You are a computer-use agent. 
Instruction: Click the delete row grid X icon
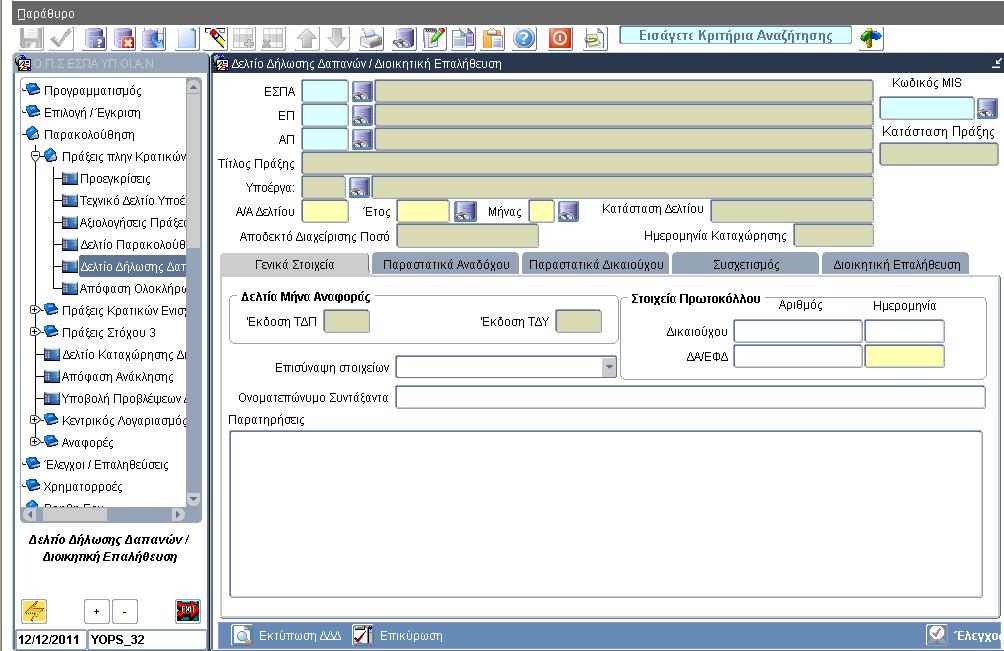[273, 39]
